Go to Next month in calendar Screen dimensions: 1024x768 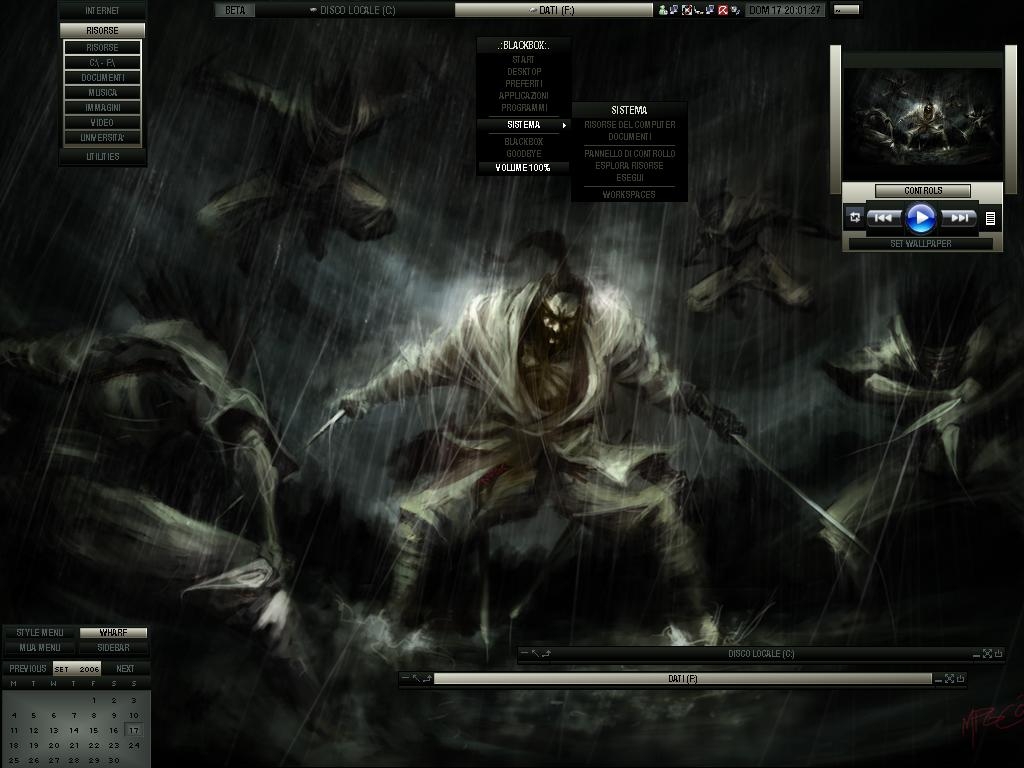coord(125,669)
